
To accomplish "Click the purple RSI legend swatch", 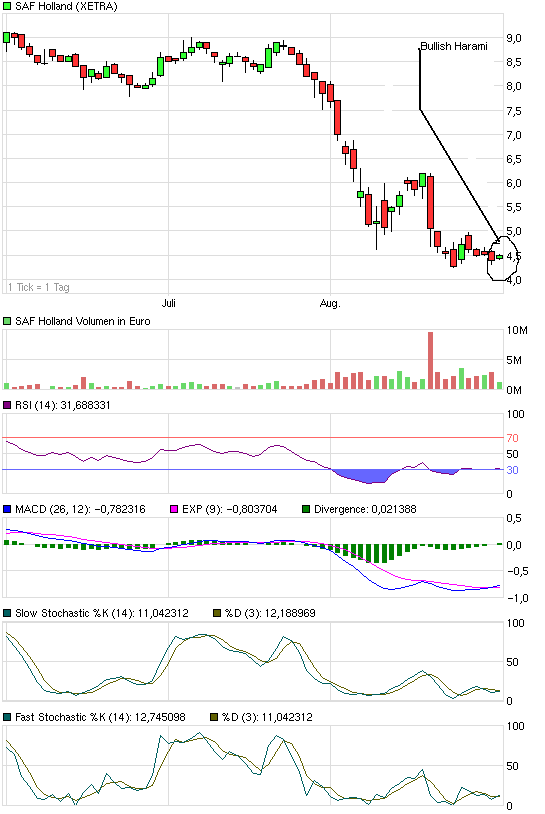I will click(7, 405).
